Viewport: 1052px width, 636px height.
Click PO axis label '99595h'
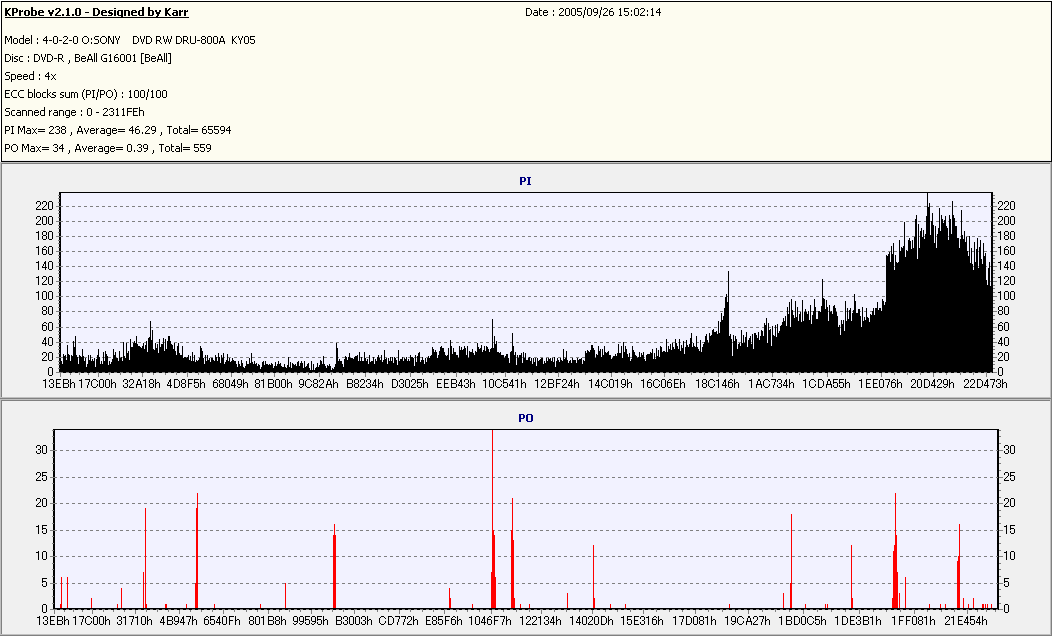click(310, 621)
